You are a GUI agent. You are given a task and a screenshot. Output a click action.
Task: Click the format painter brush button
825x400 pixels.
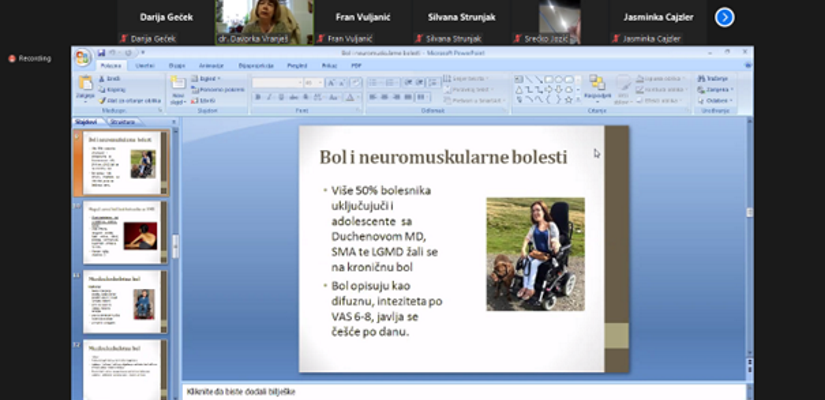click(130, 100)
